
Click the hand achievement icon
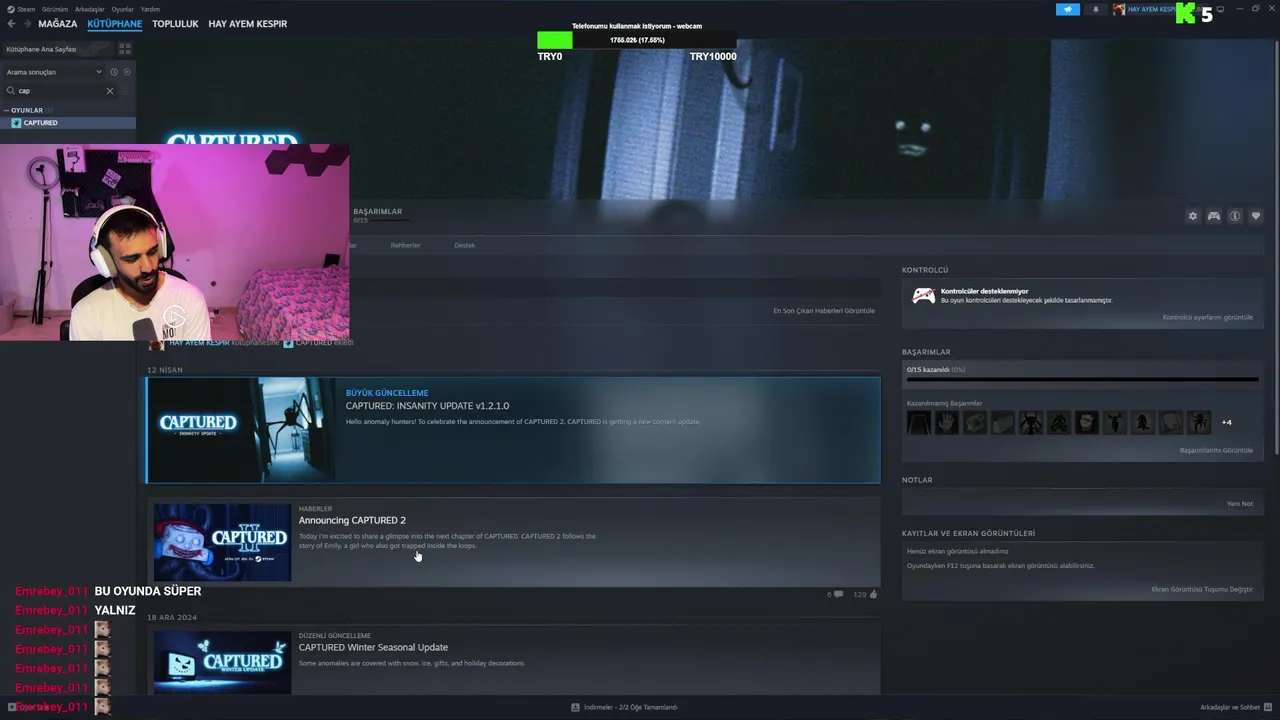[946, 422]
